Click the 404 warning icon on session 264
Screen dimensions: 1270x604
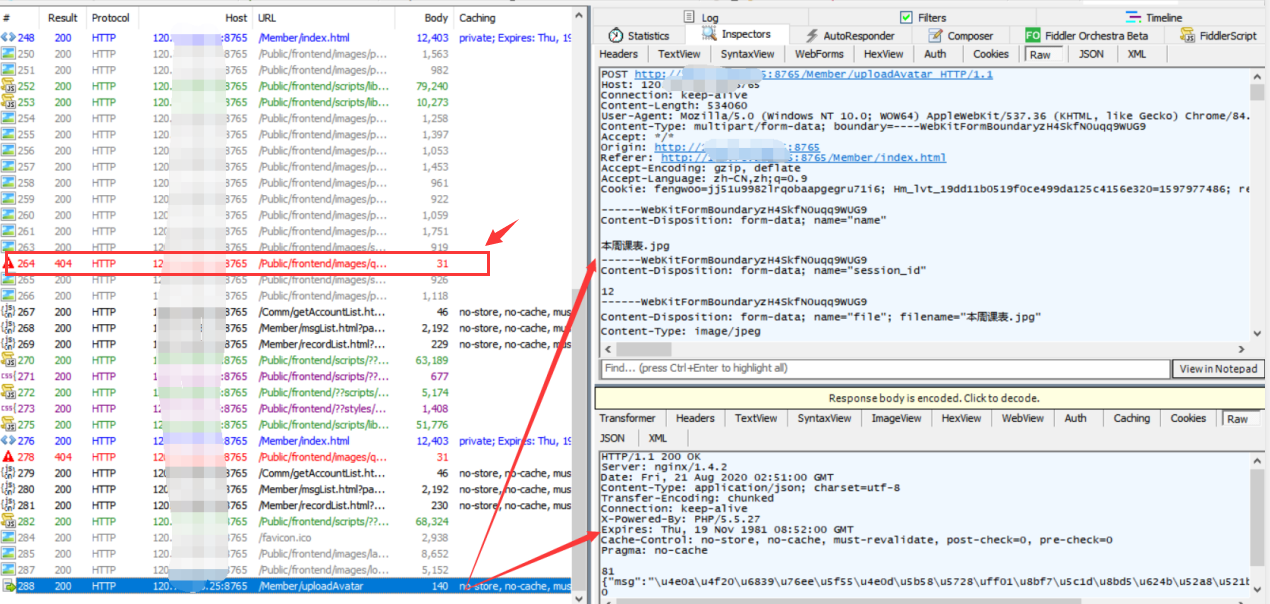(x=8, y=264)
